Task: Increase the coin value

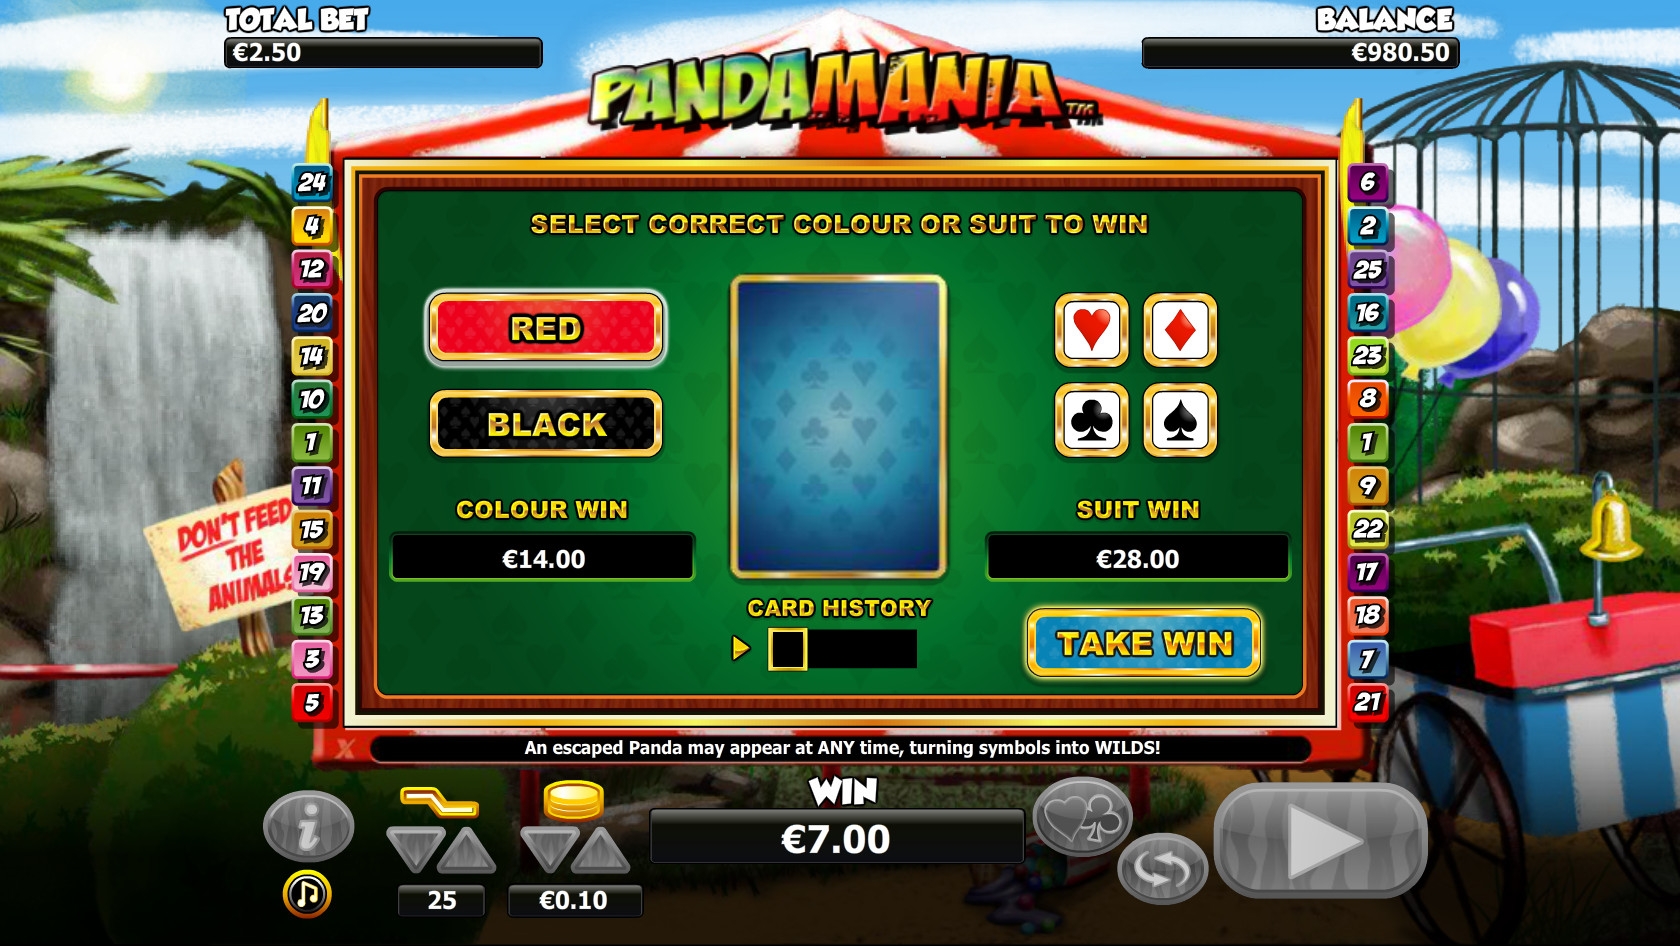Action: coord(601,850)
